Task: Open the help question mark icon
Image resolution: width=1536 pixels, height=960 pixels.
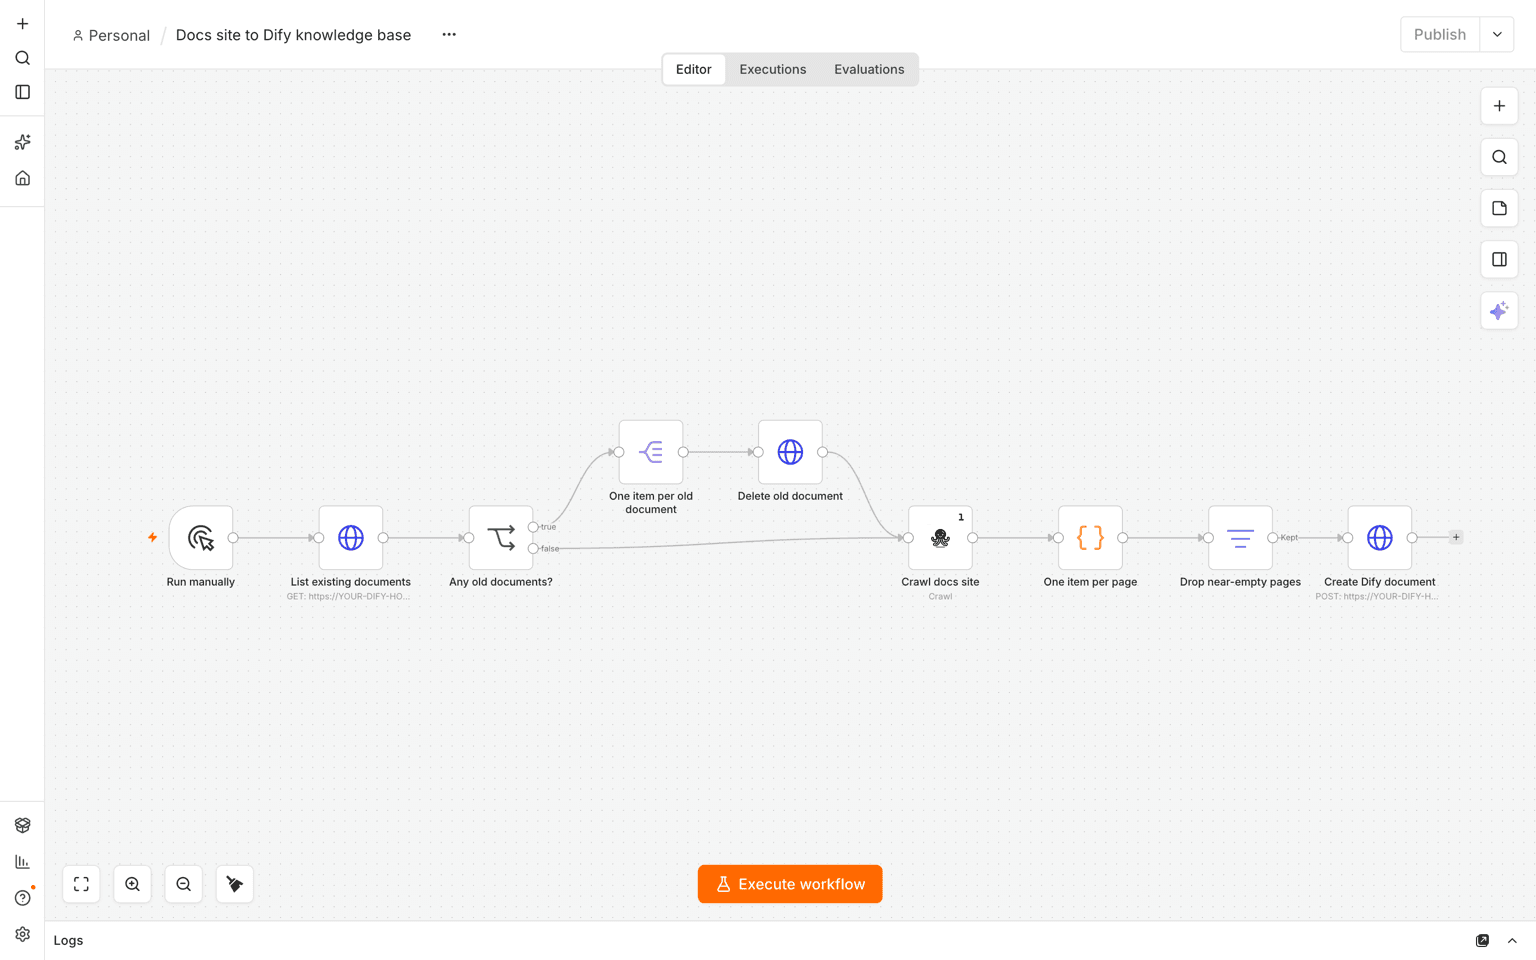Action: [x=22, y=897]
